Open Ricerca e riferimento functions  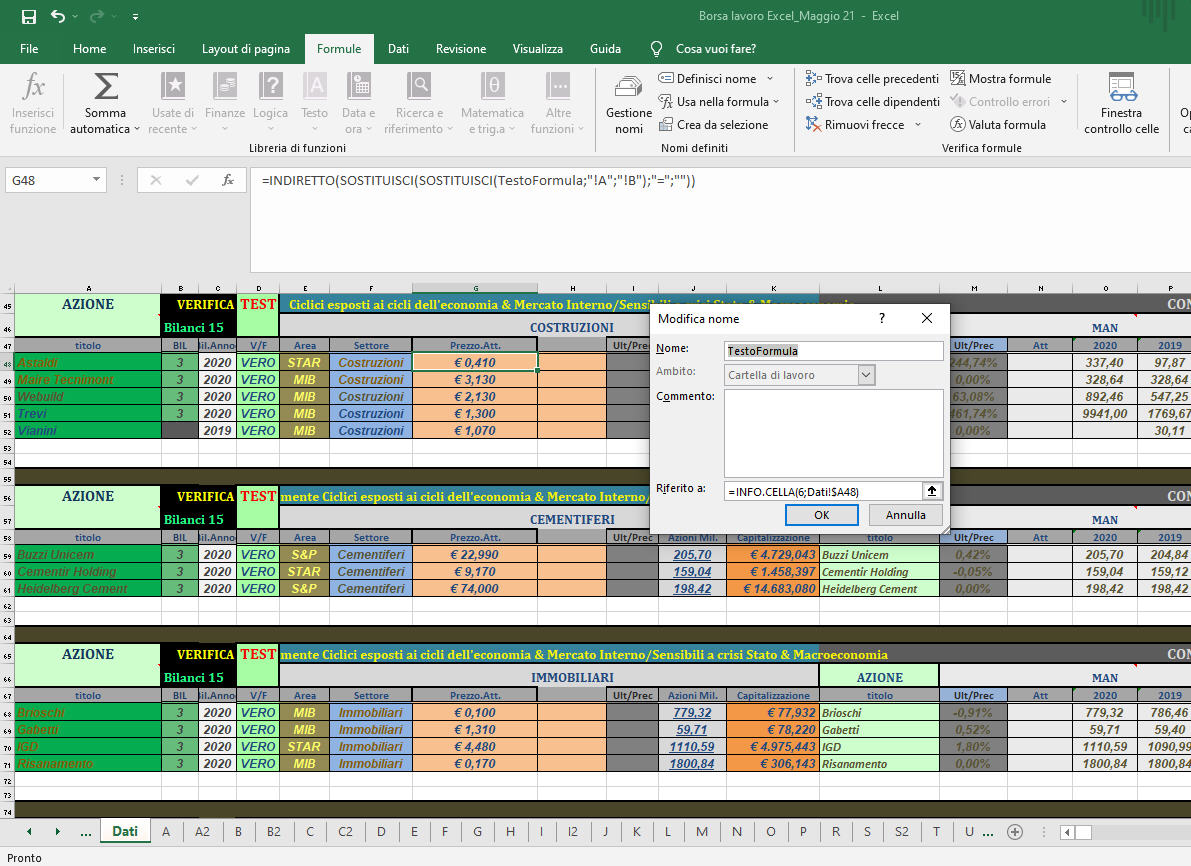(x=419, y=104)
